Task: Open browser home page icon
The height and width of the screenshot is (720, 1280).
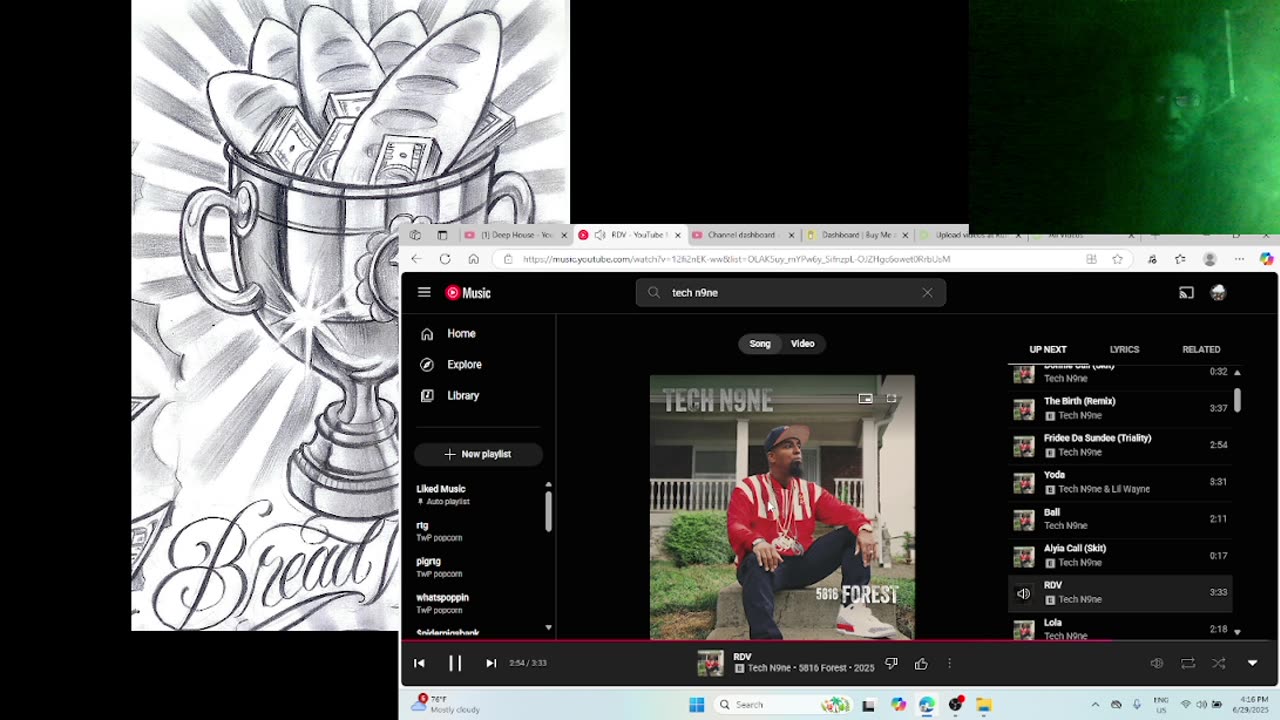Action: tap(473, 259)
